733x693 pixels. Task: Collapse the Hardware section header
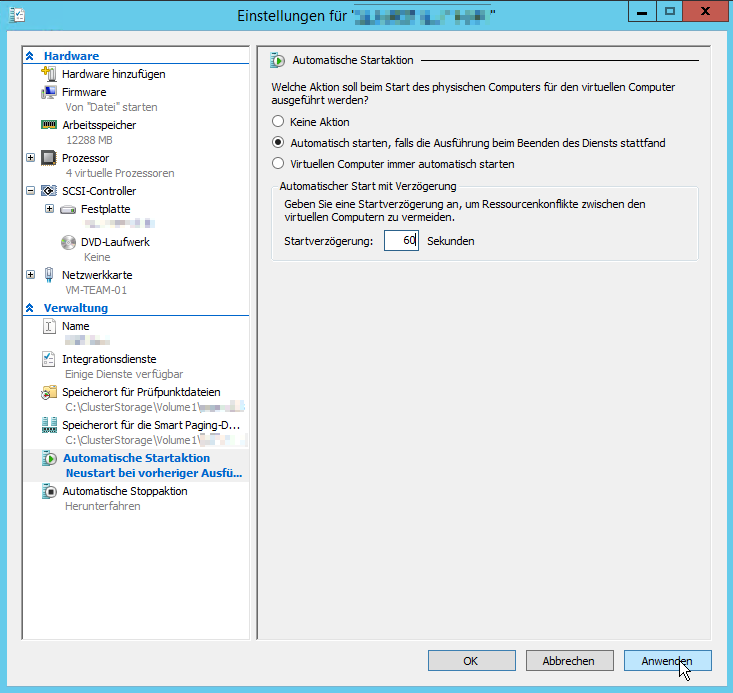(x=30, y=56)
